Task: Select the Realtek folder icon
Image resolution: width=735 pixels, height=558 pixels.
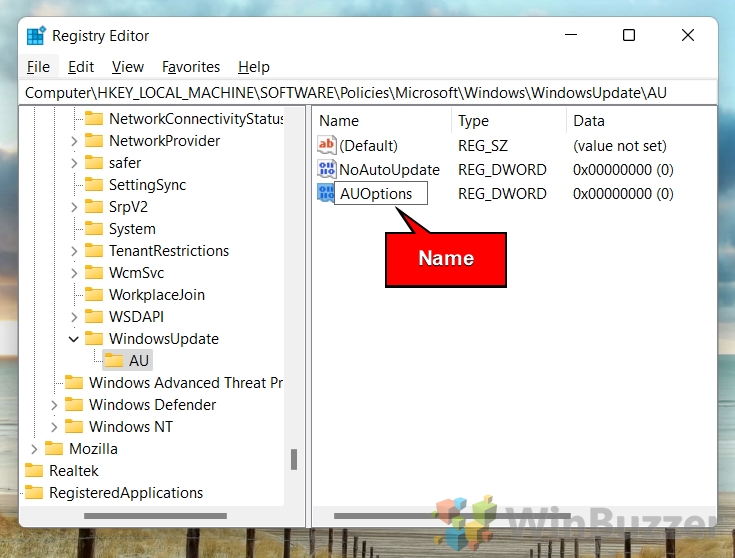Action: [x=34, y=471]
